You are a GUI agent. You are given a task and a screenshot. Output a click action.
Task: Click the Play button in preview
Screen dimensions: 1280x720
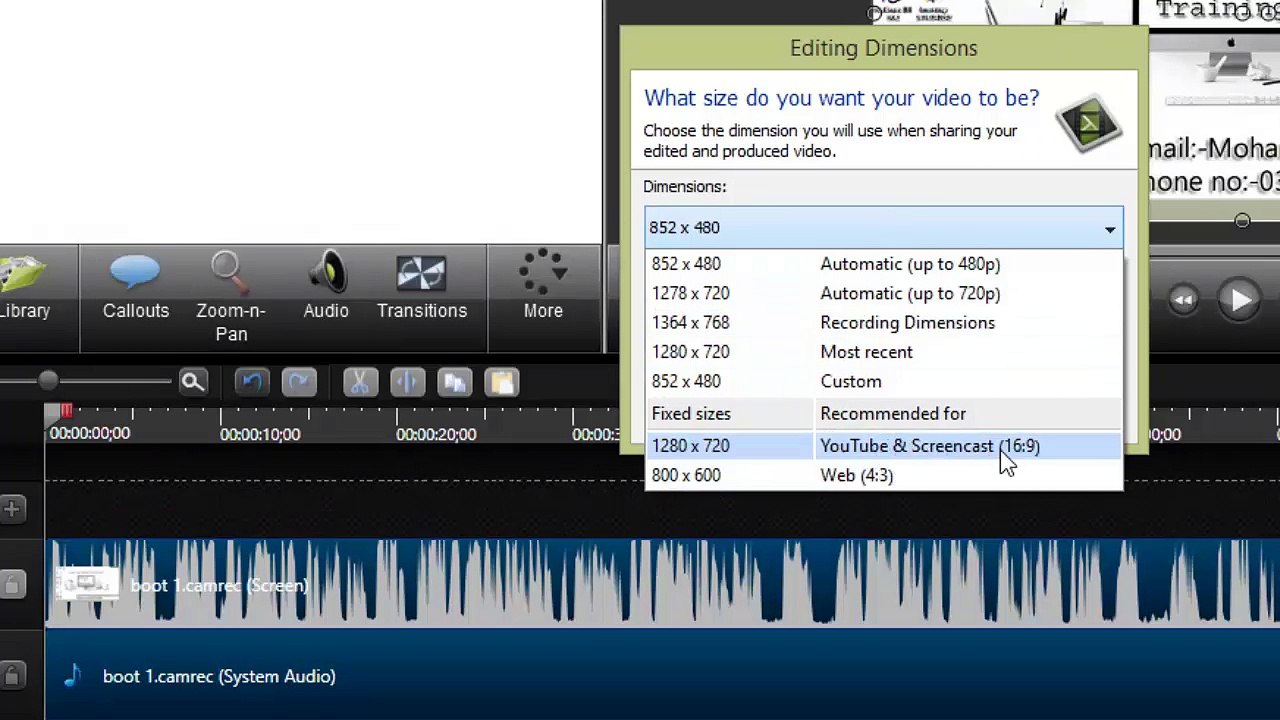(x=1240, y=299)
